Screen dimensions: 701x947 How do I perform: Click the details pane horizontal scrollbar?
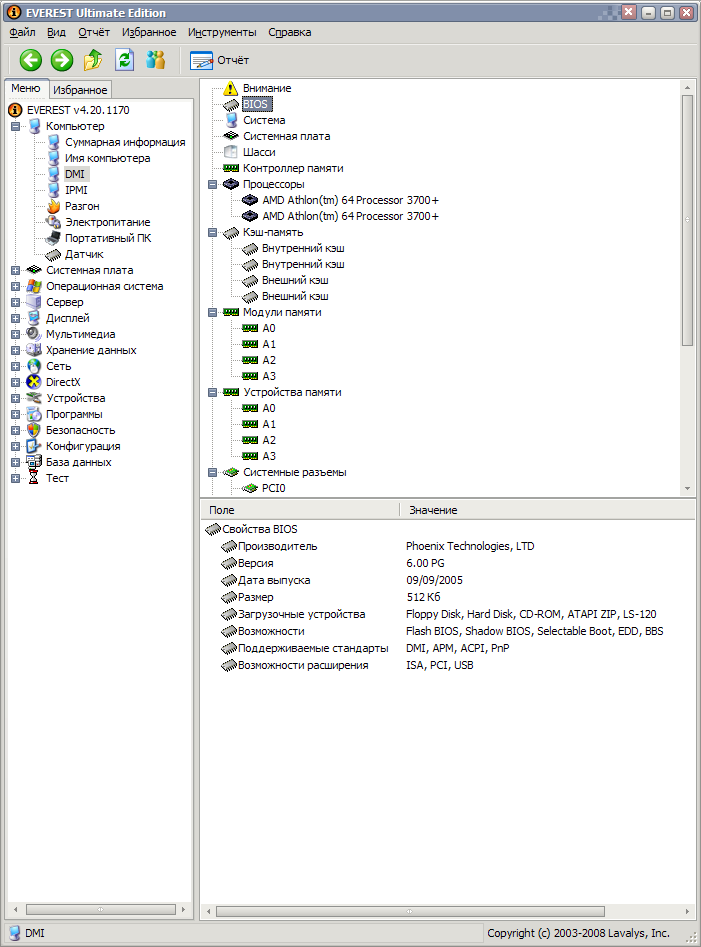[410, 911]
